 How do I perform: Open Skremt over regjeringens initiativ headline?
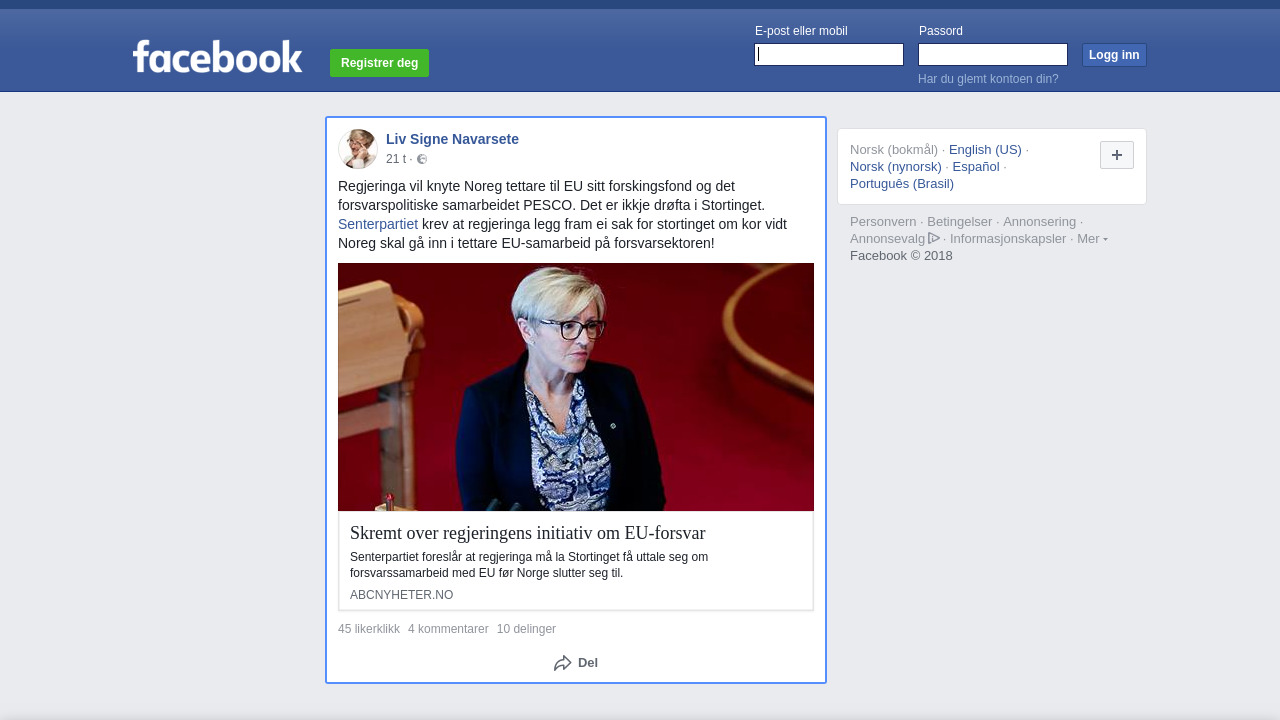tap(528, 533)
